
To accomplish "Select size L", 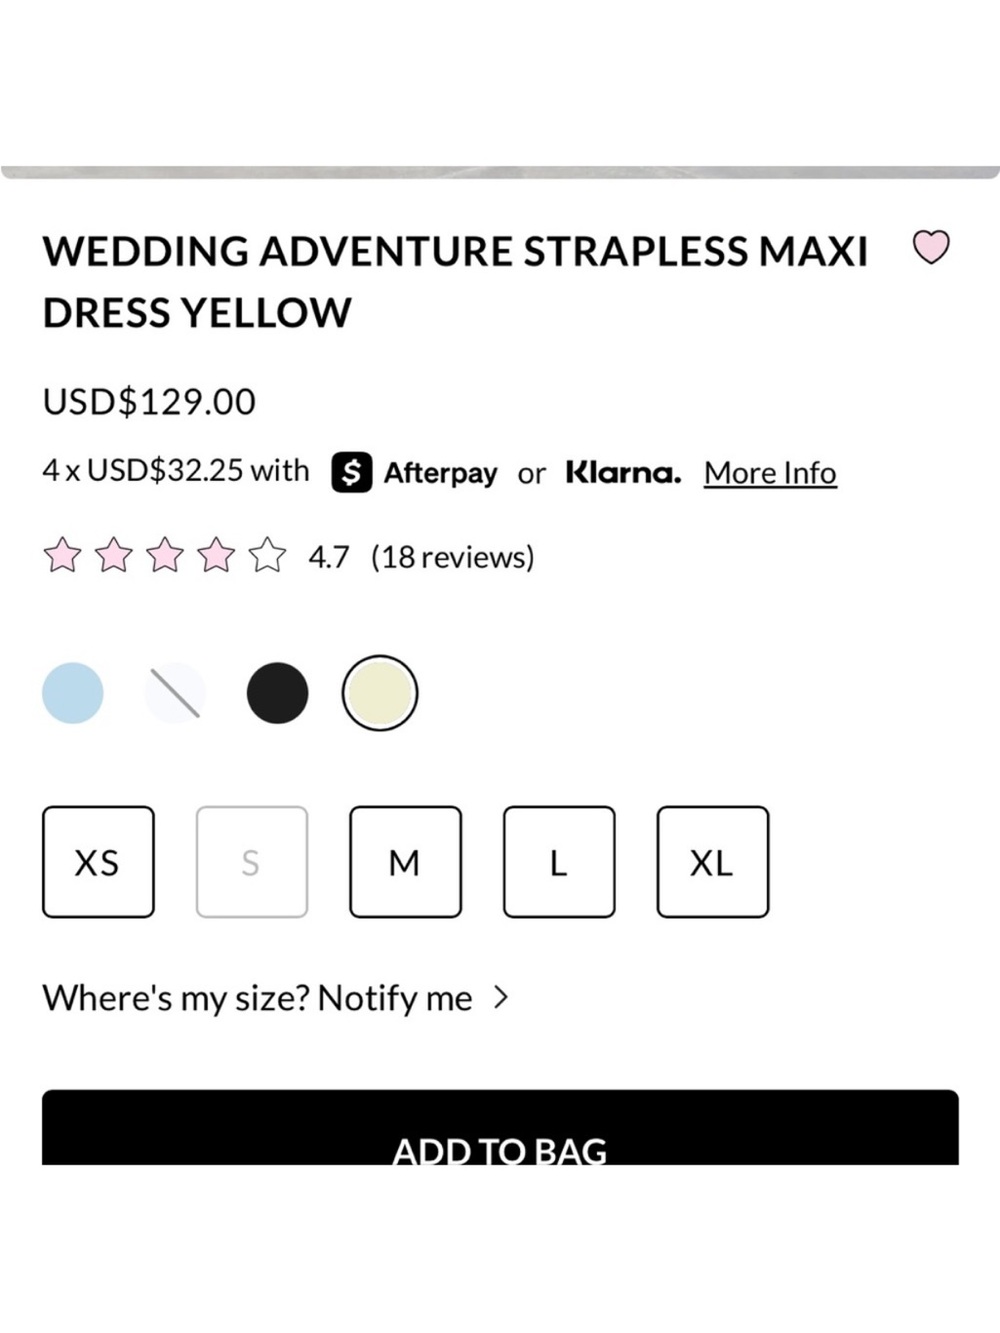I will [559, 862].
